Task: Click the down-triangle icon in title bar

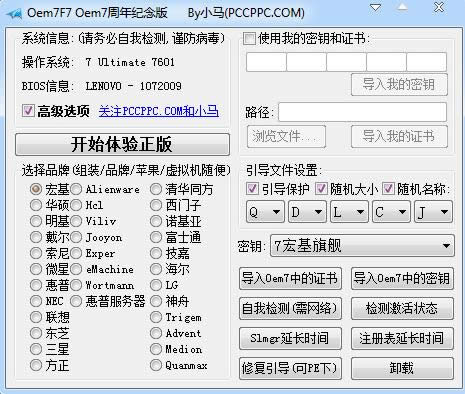Action: pos(376,8)
